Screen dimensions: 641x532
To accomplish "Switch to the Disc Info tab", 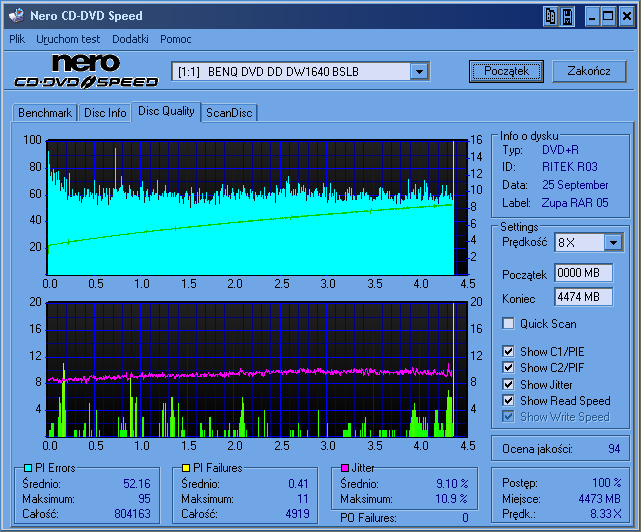I will [105, 113].
